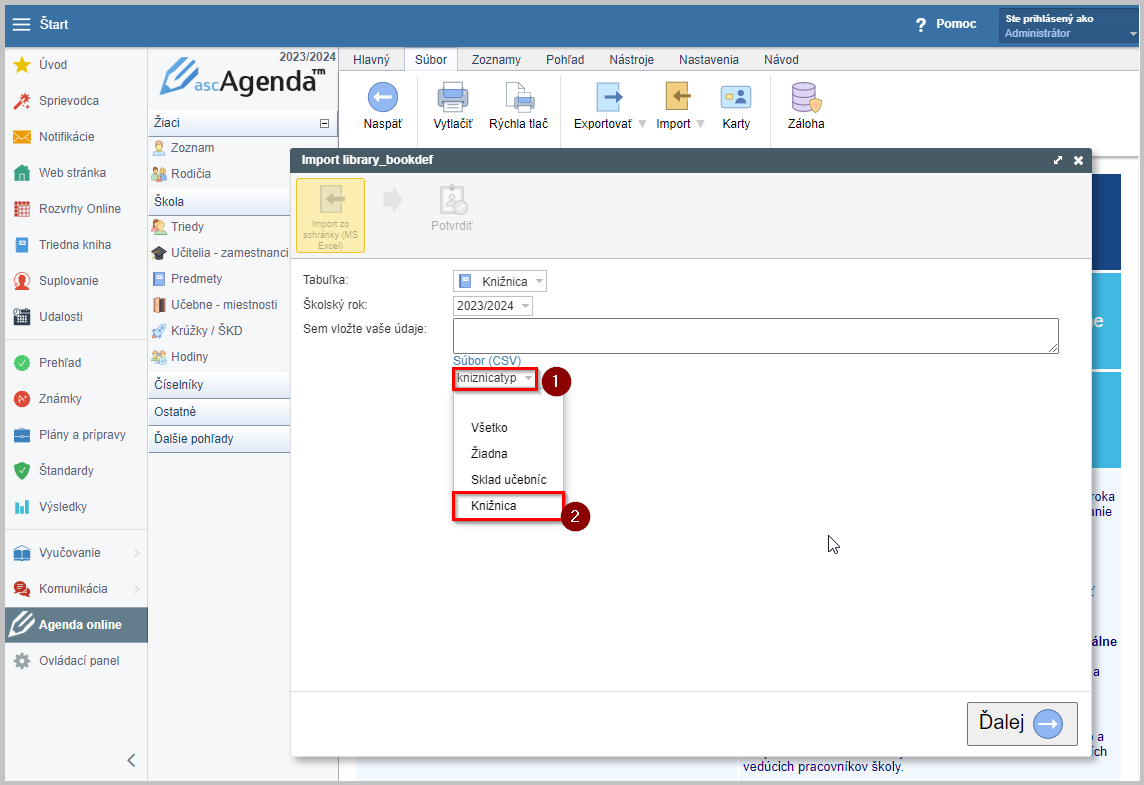Screen dimensions: 1144x785
Task: Click Import zo schránky (MS Excel) icon
Action: (330, 214)
